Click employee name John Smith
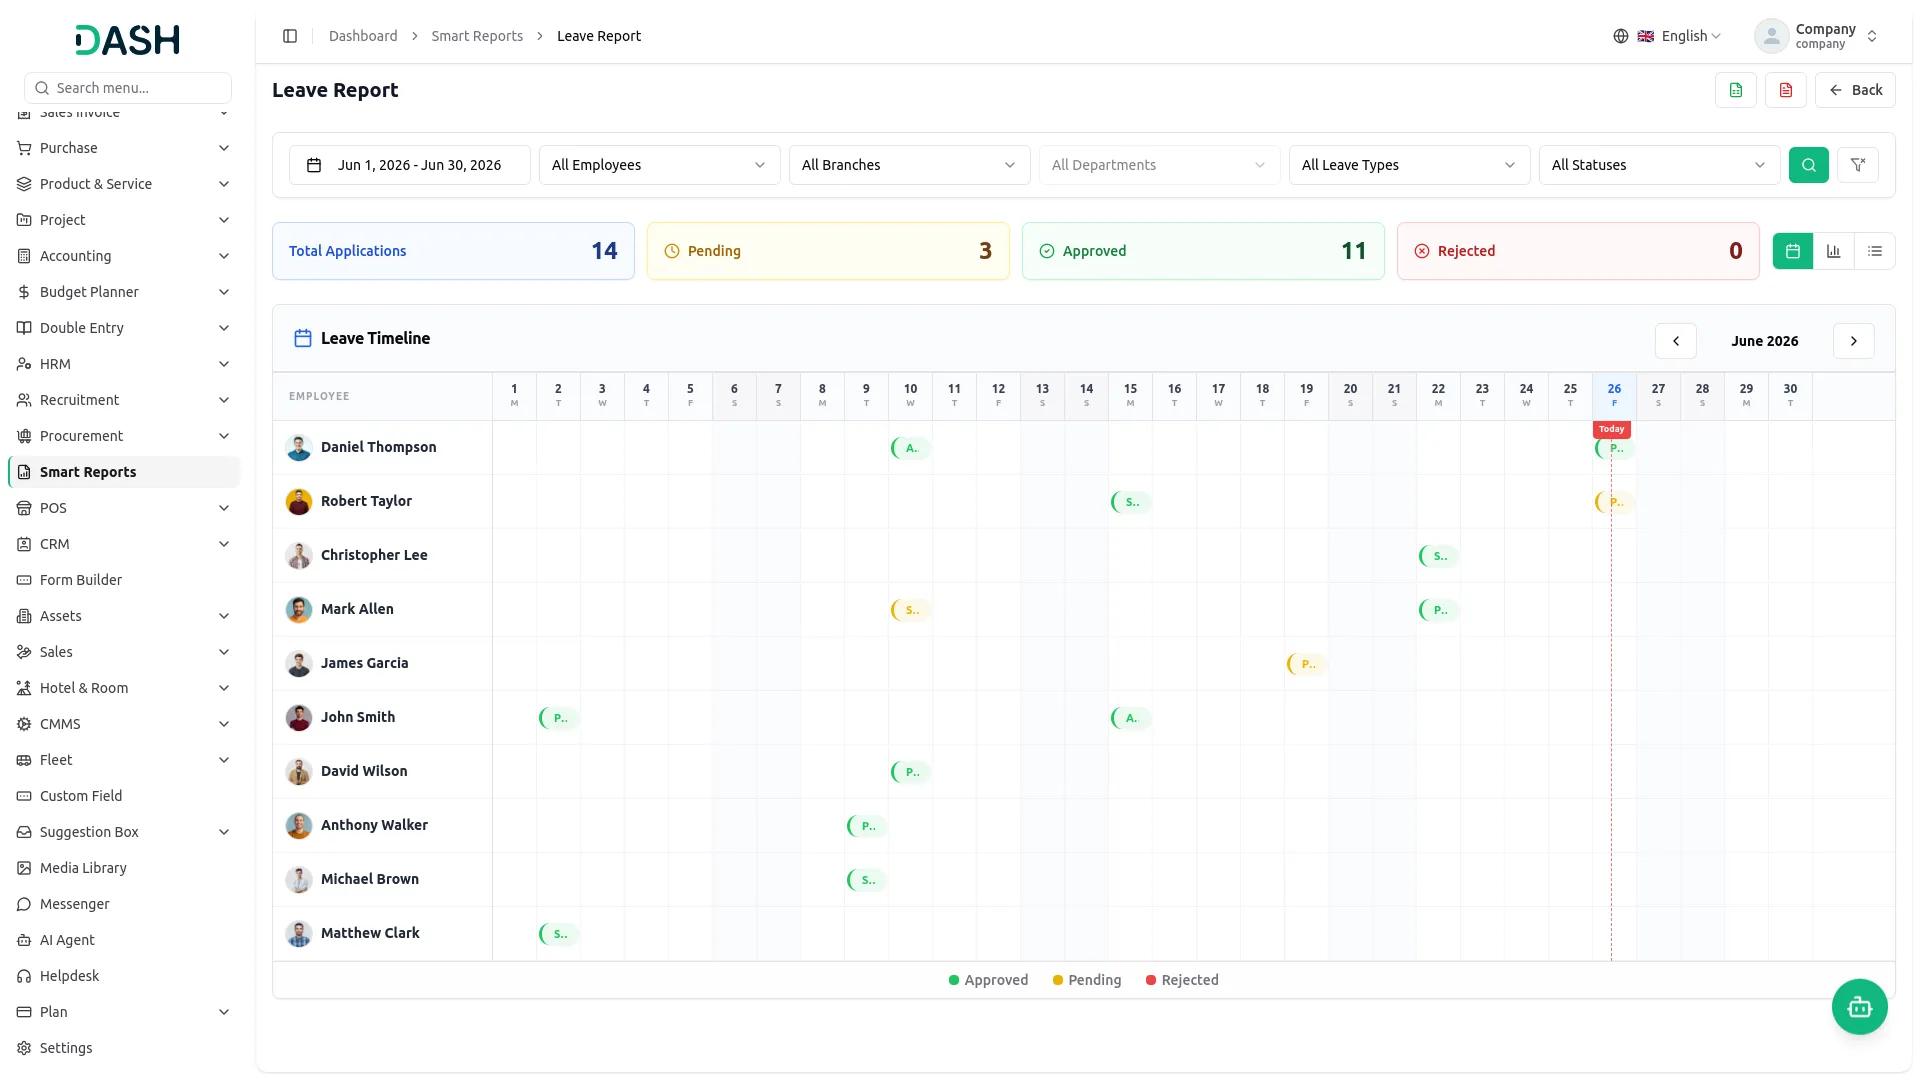Image resolution: width=1920 pixels, height=1080 pixels. click(358, 717)
